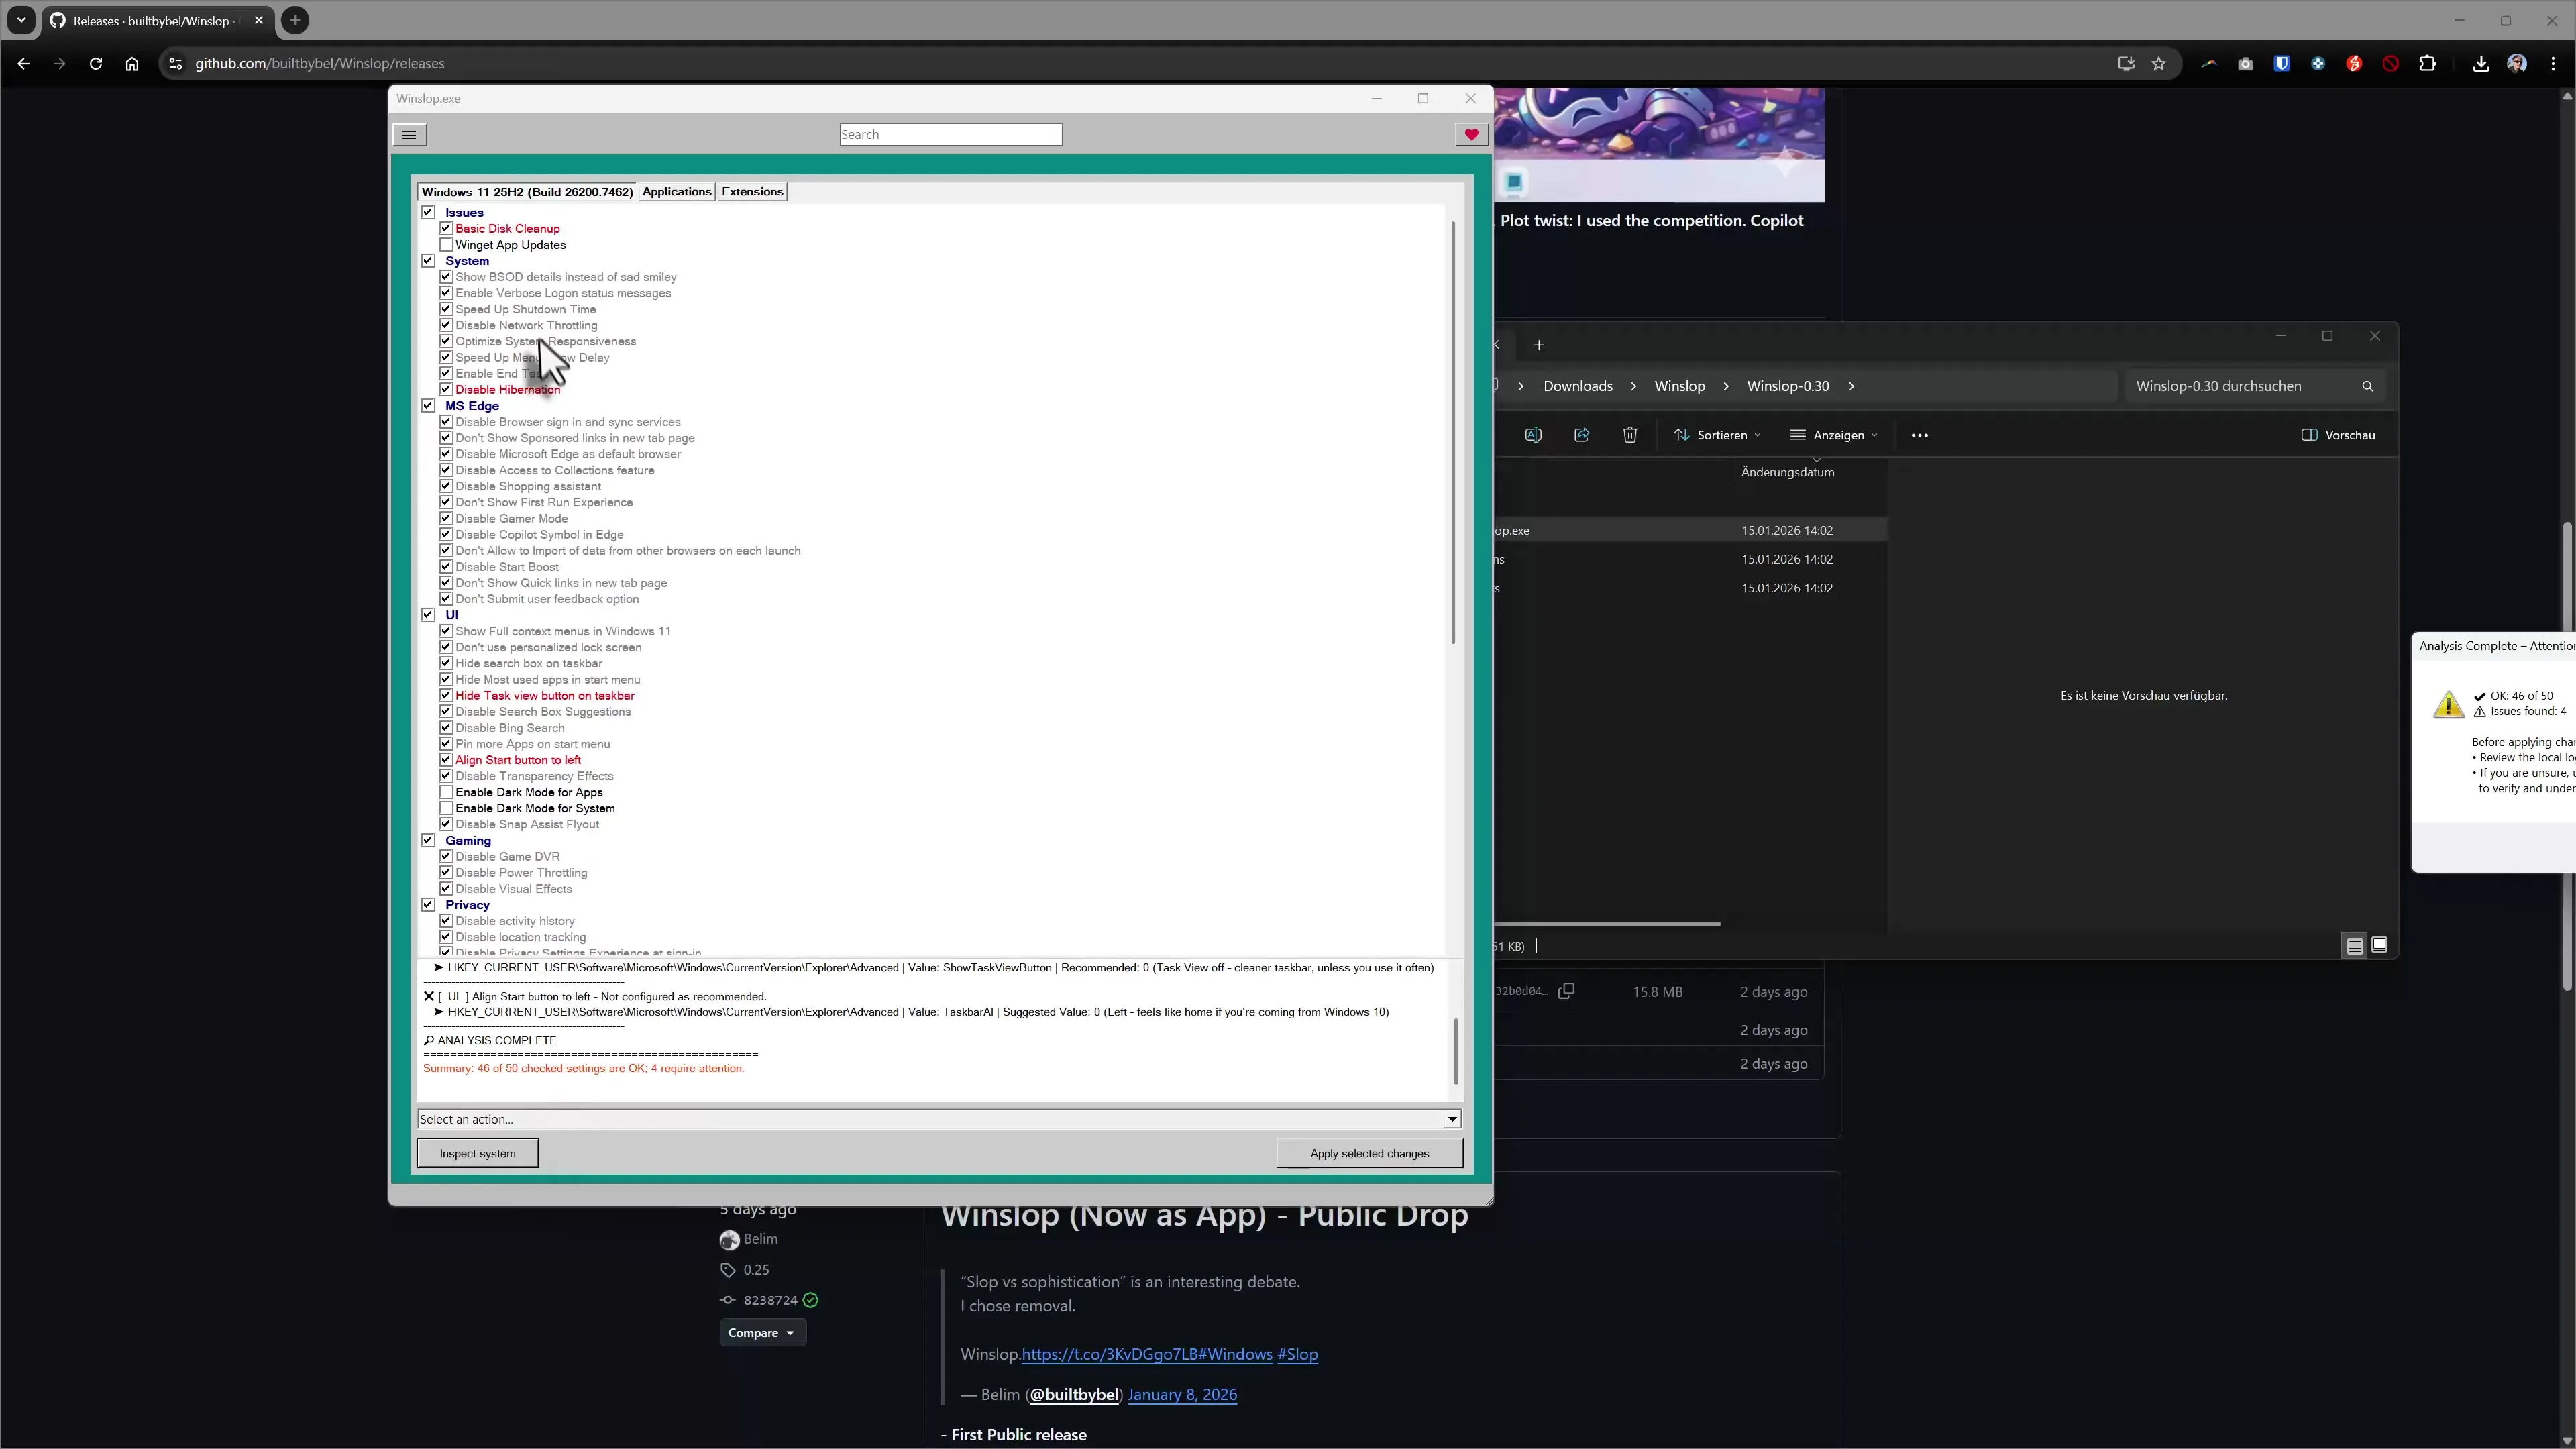Click the heart donate icon in Winslop
This screenshot has height=1449, width=2576.
click(1470, 134)
